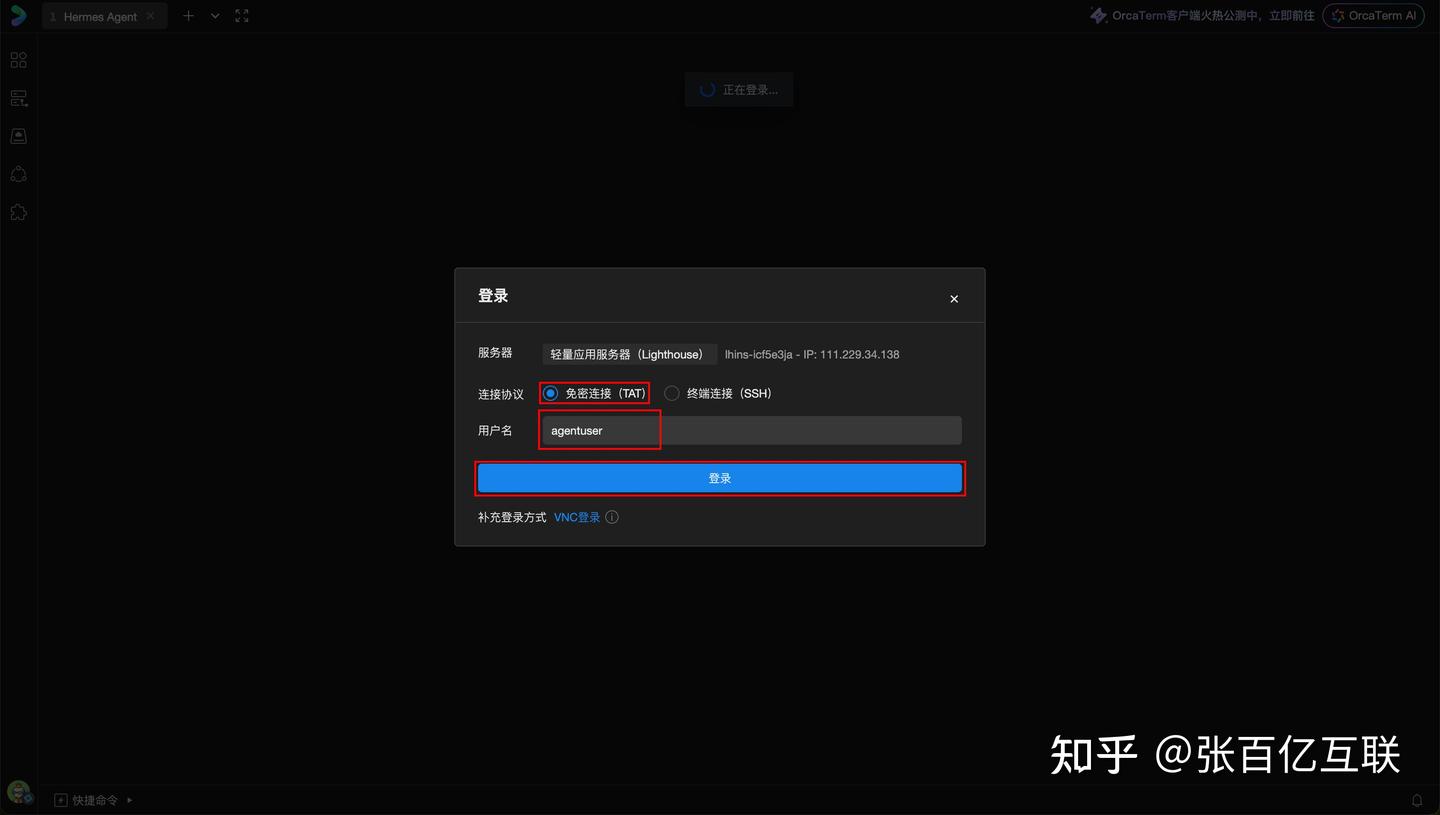Open VNC登录 as an alternate login method

pyautogui.click(x=576, y=517)
